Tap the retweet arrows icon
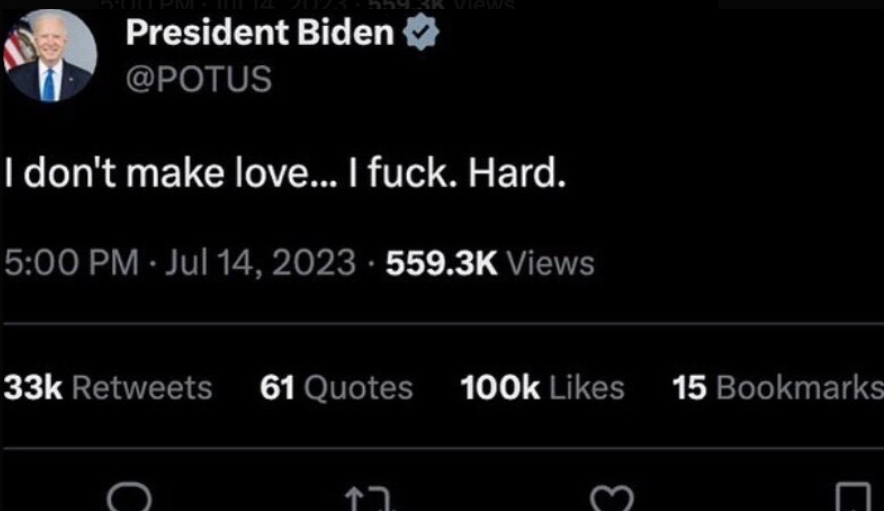884x511 pixels. tap(368, 499)
